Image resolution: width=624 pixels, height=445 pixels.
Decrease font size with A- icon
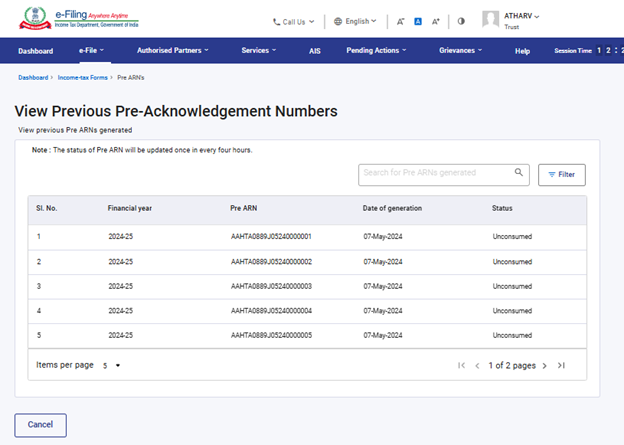(x=400, y=21)
